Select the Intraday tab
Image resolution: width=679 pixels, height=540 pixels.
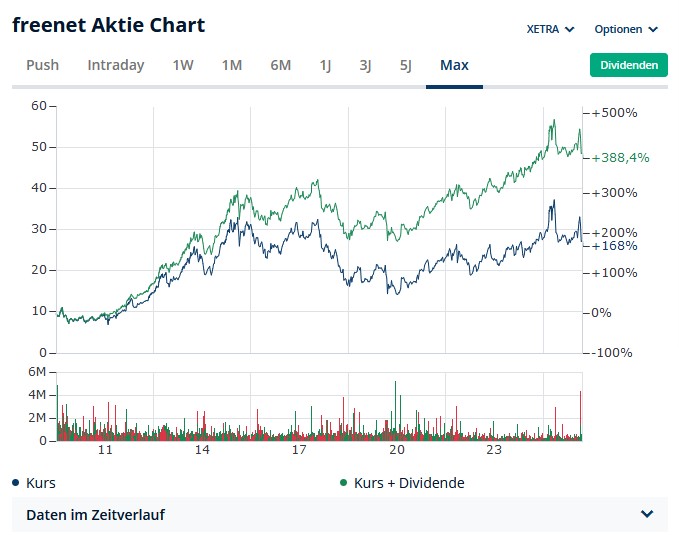[116, 65]
